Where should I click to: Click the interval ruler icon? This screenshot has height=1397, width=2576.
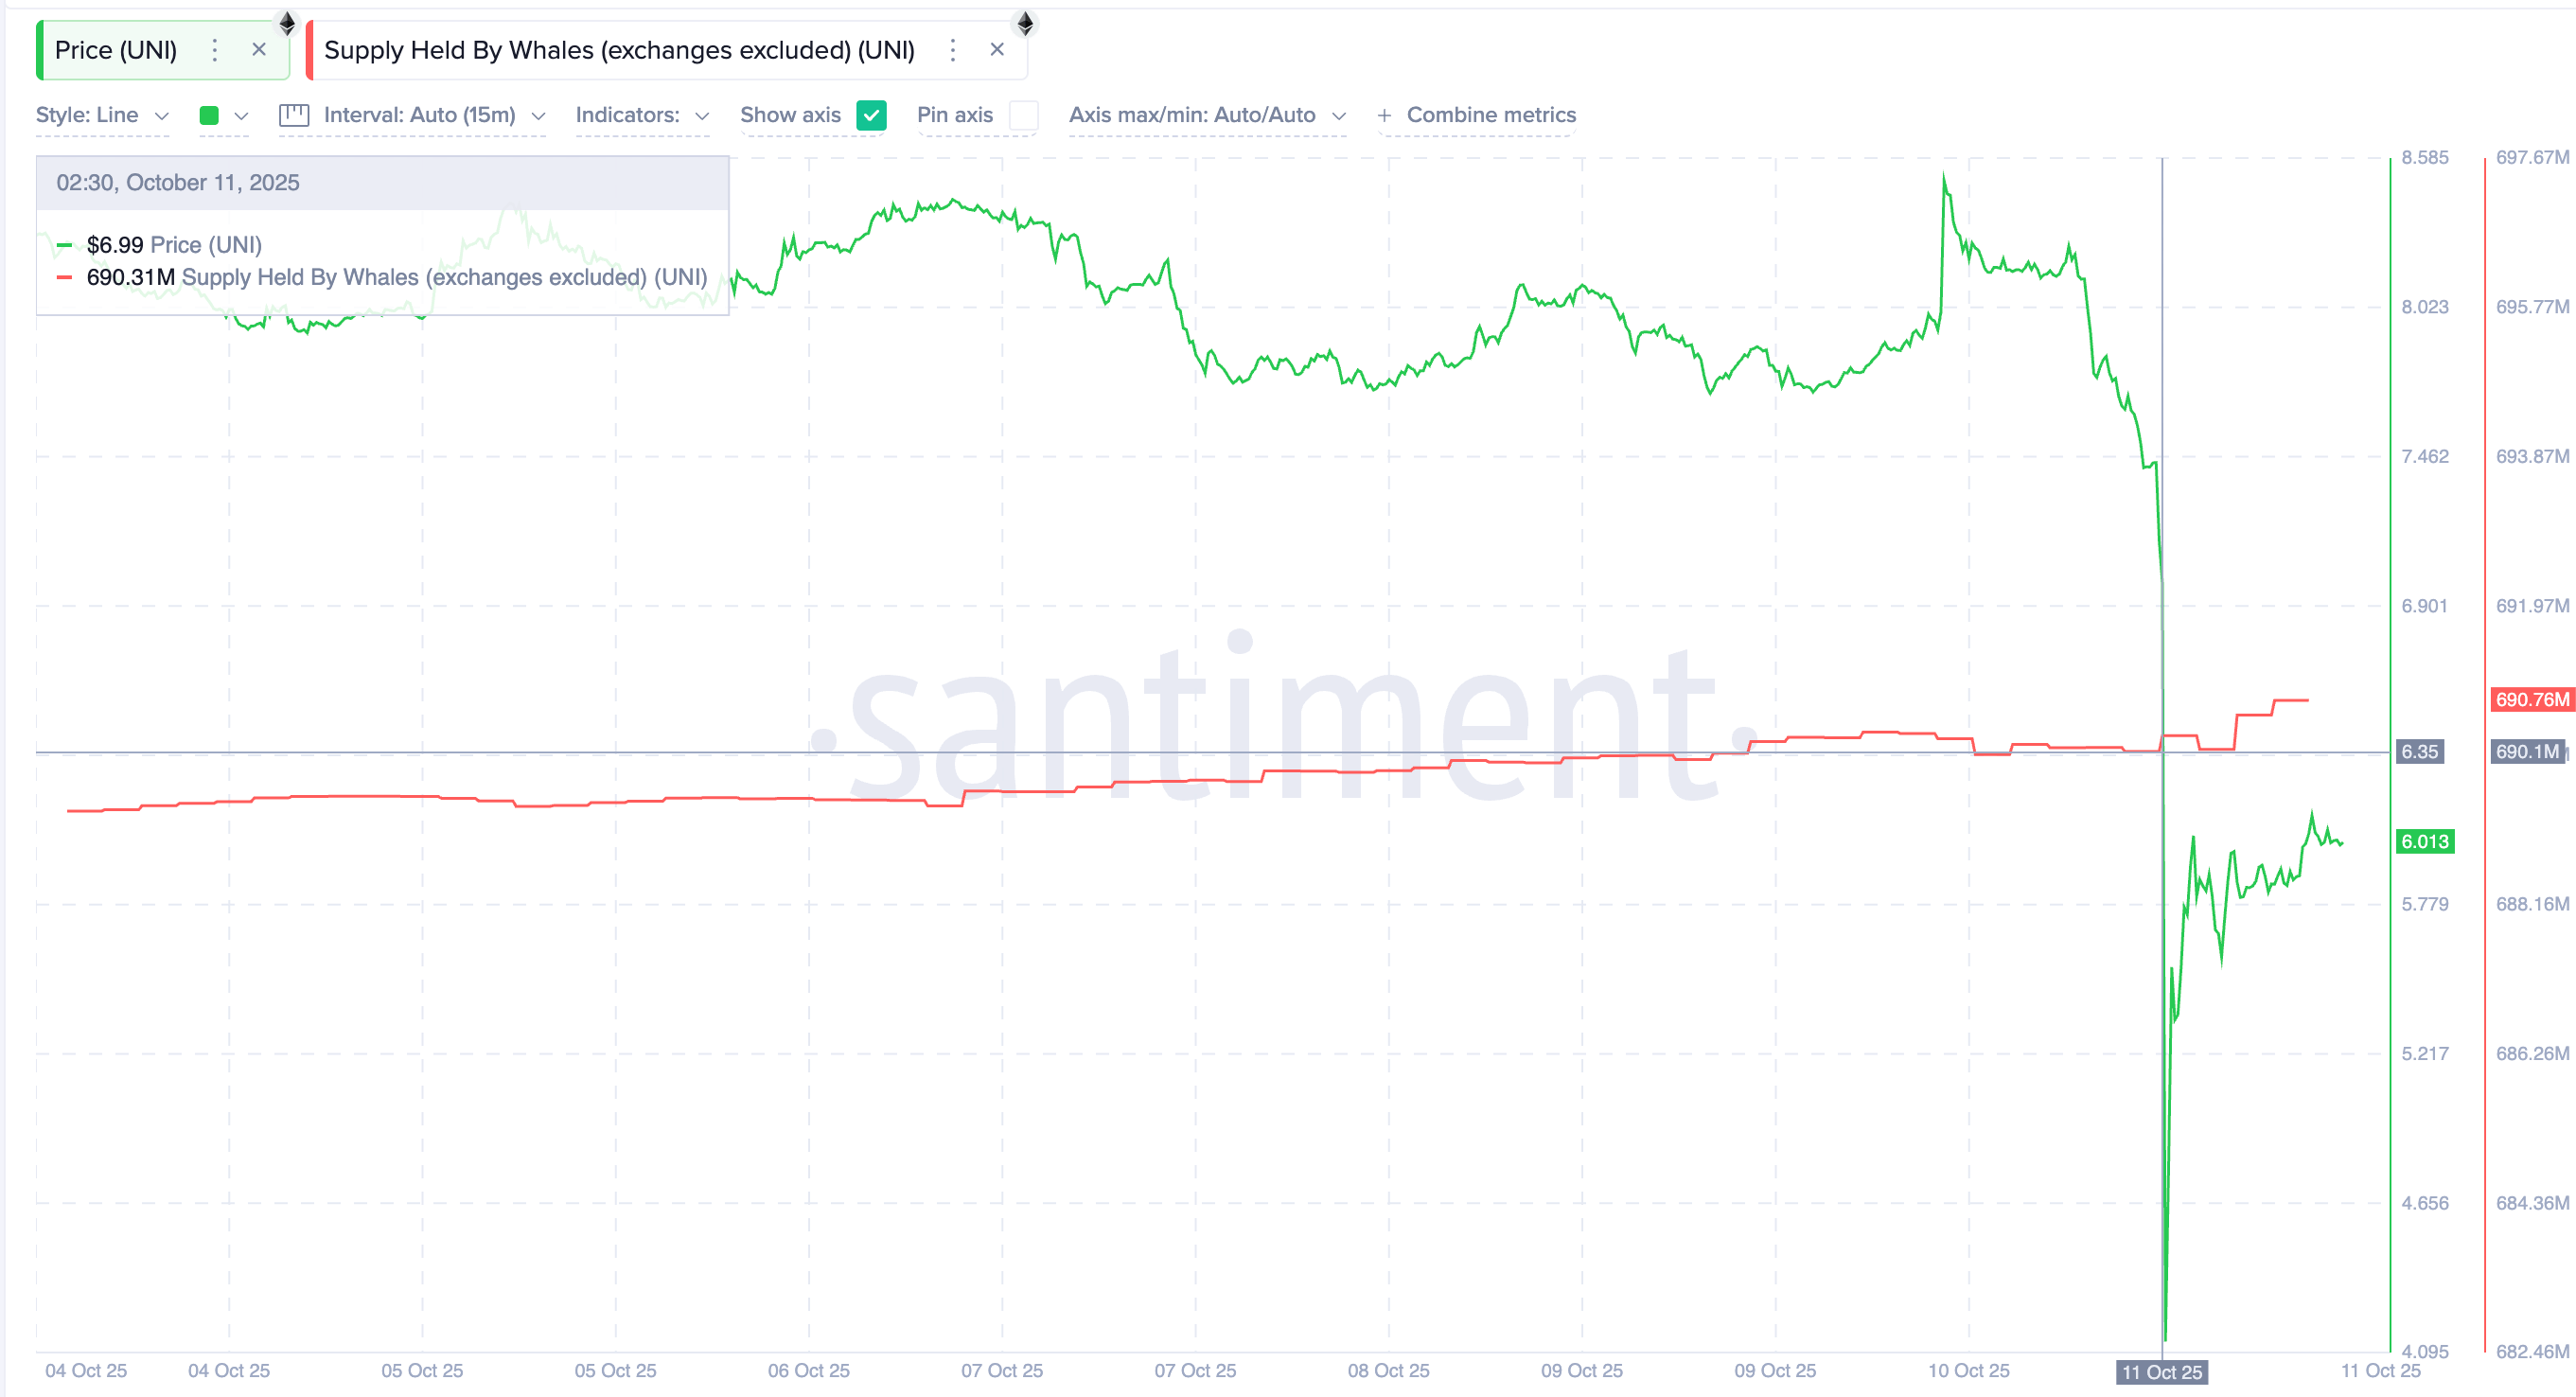point(294,114)
